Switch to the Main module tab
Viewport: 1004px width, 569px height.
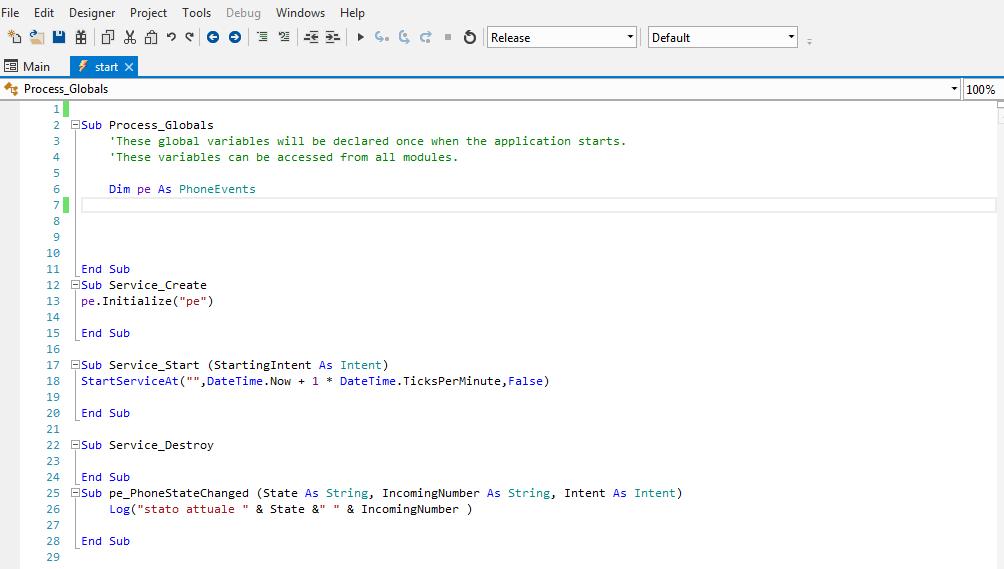[28, 66]
